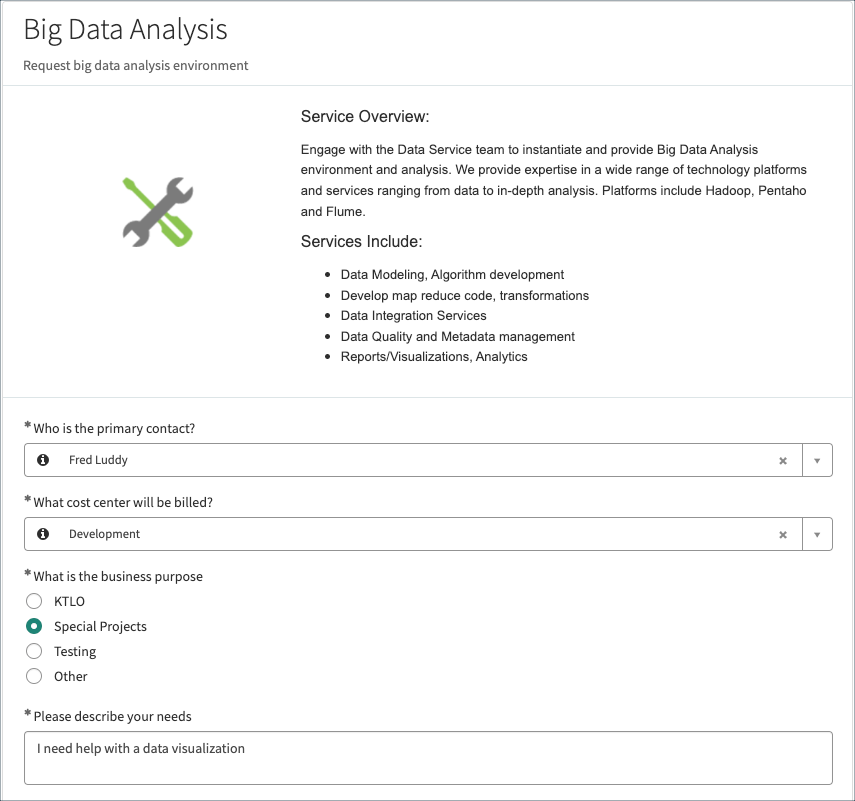Click inside the needs description textbox
The width and height of the screenshot is (855, 801).
click(x=428, y=757)
